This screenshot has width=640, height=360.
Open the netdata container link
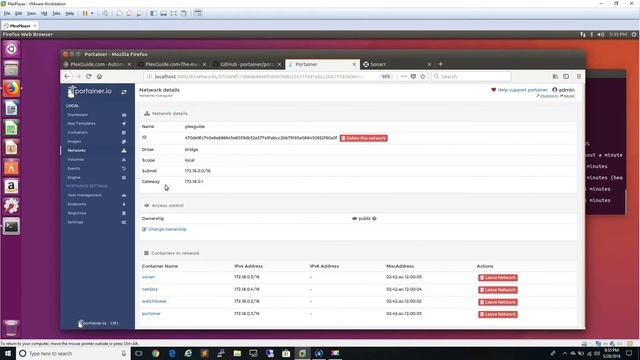pyautogui.click(x=150, y=289)
